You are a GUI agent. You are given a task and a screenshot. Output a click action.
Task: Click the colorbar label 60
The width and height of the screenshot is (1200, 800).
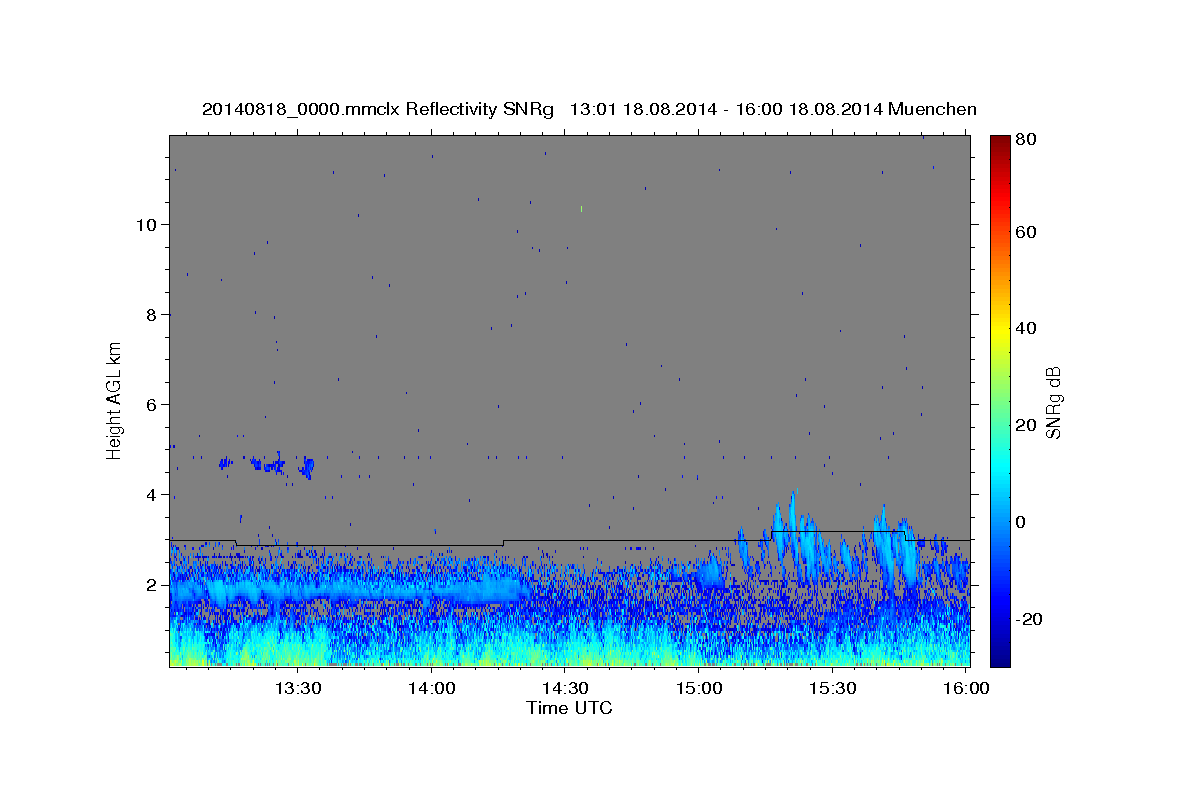[x=1027, y=232]
